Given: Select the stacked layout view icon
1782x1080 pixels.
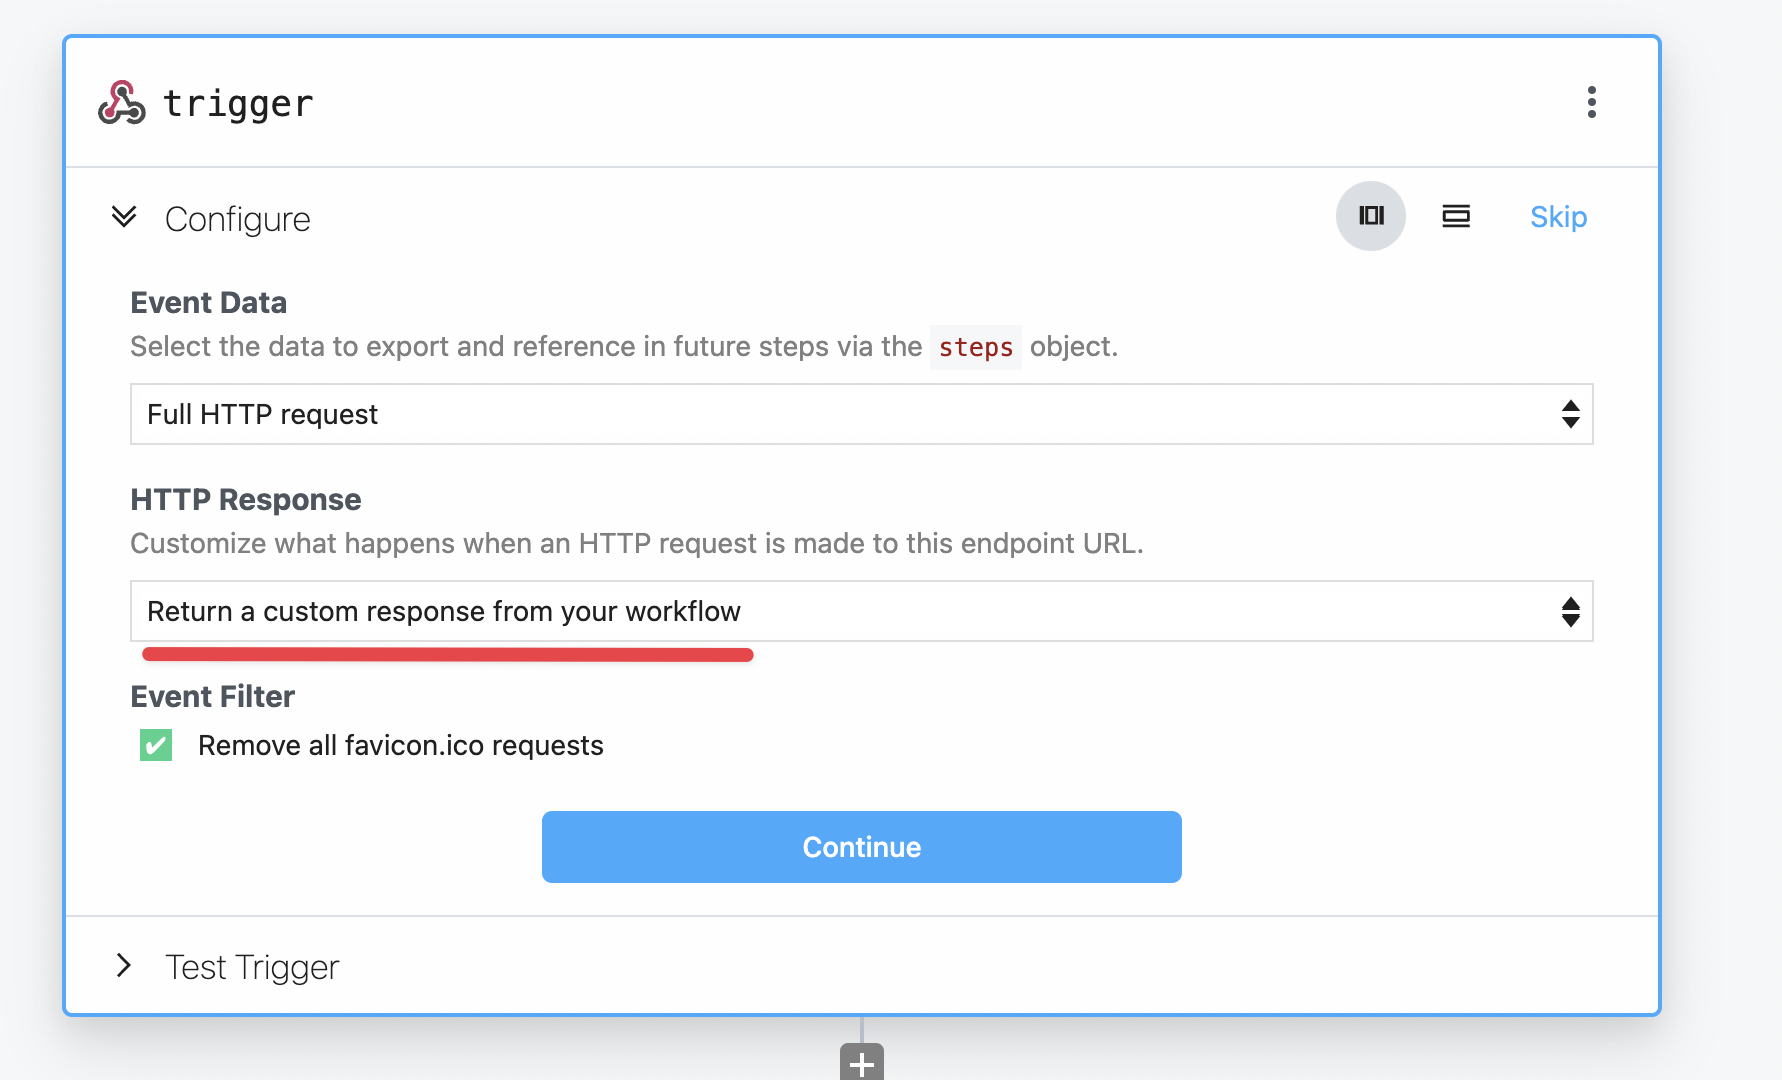Looking at the screenshot, I should click(x=1456, y=216).
